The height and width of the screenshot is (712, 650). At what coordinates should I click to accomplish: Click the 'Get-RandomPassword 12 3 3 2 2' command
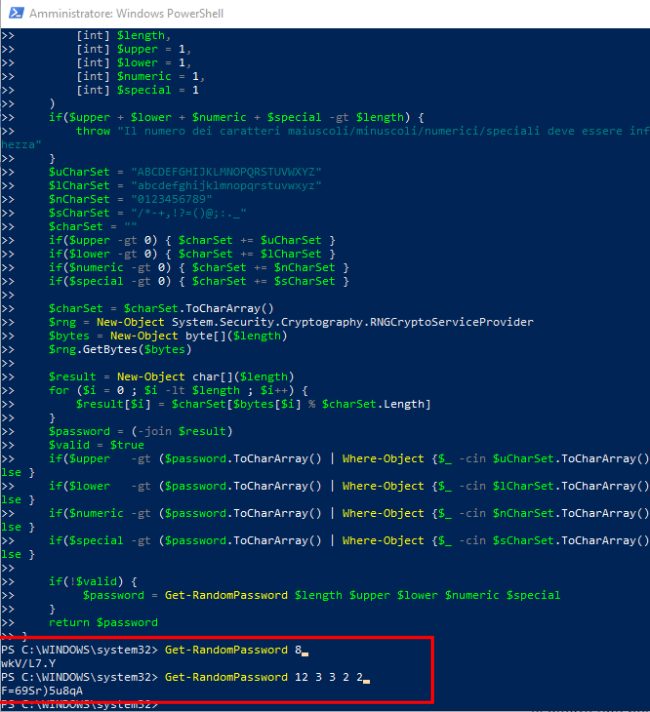[x=263, y=677]
